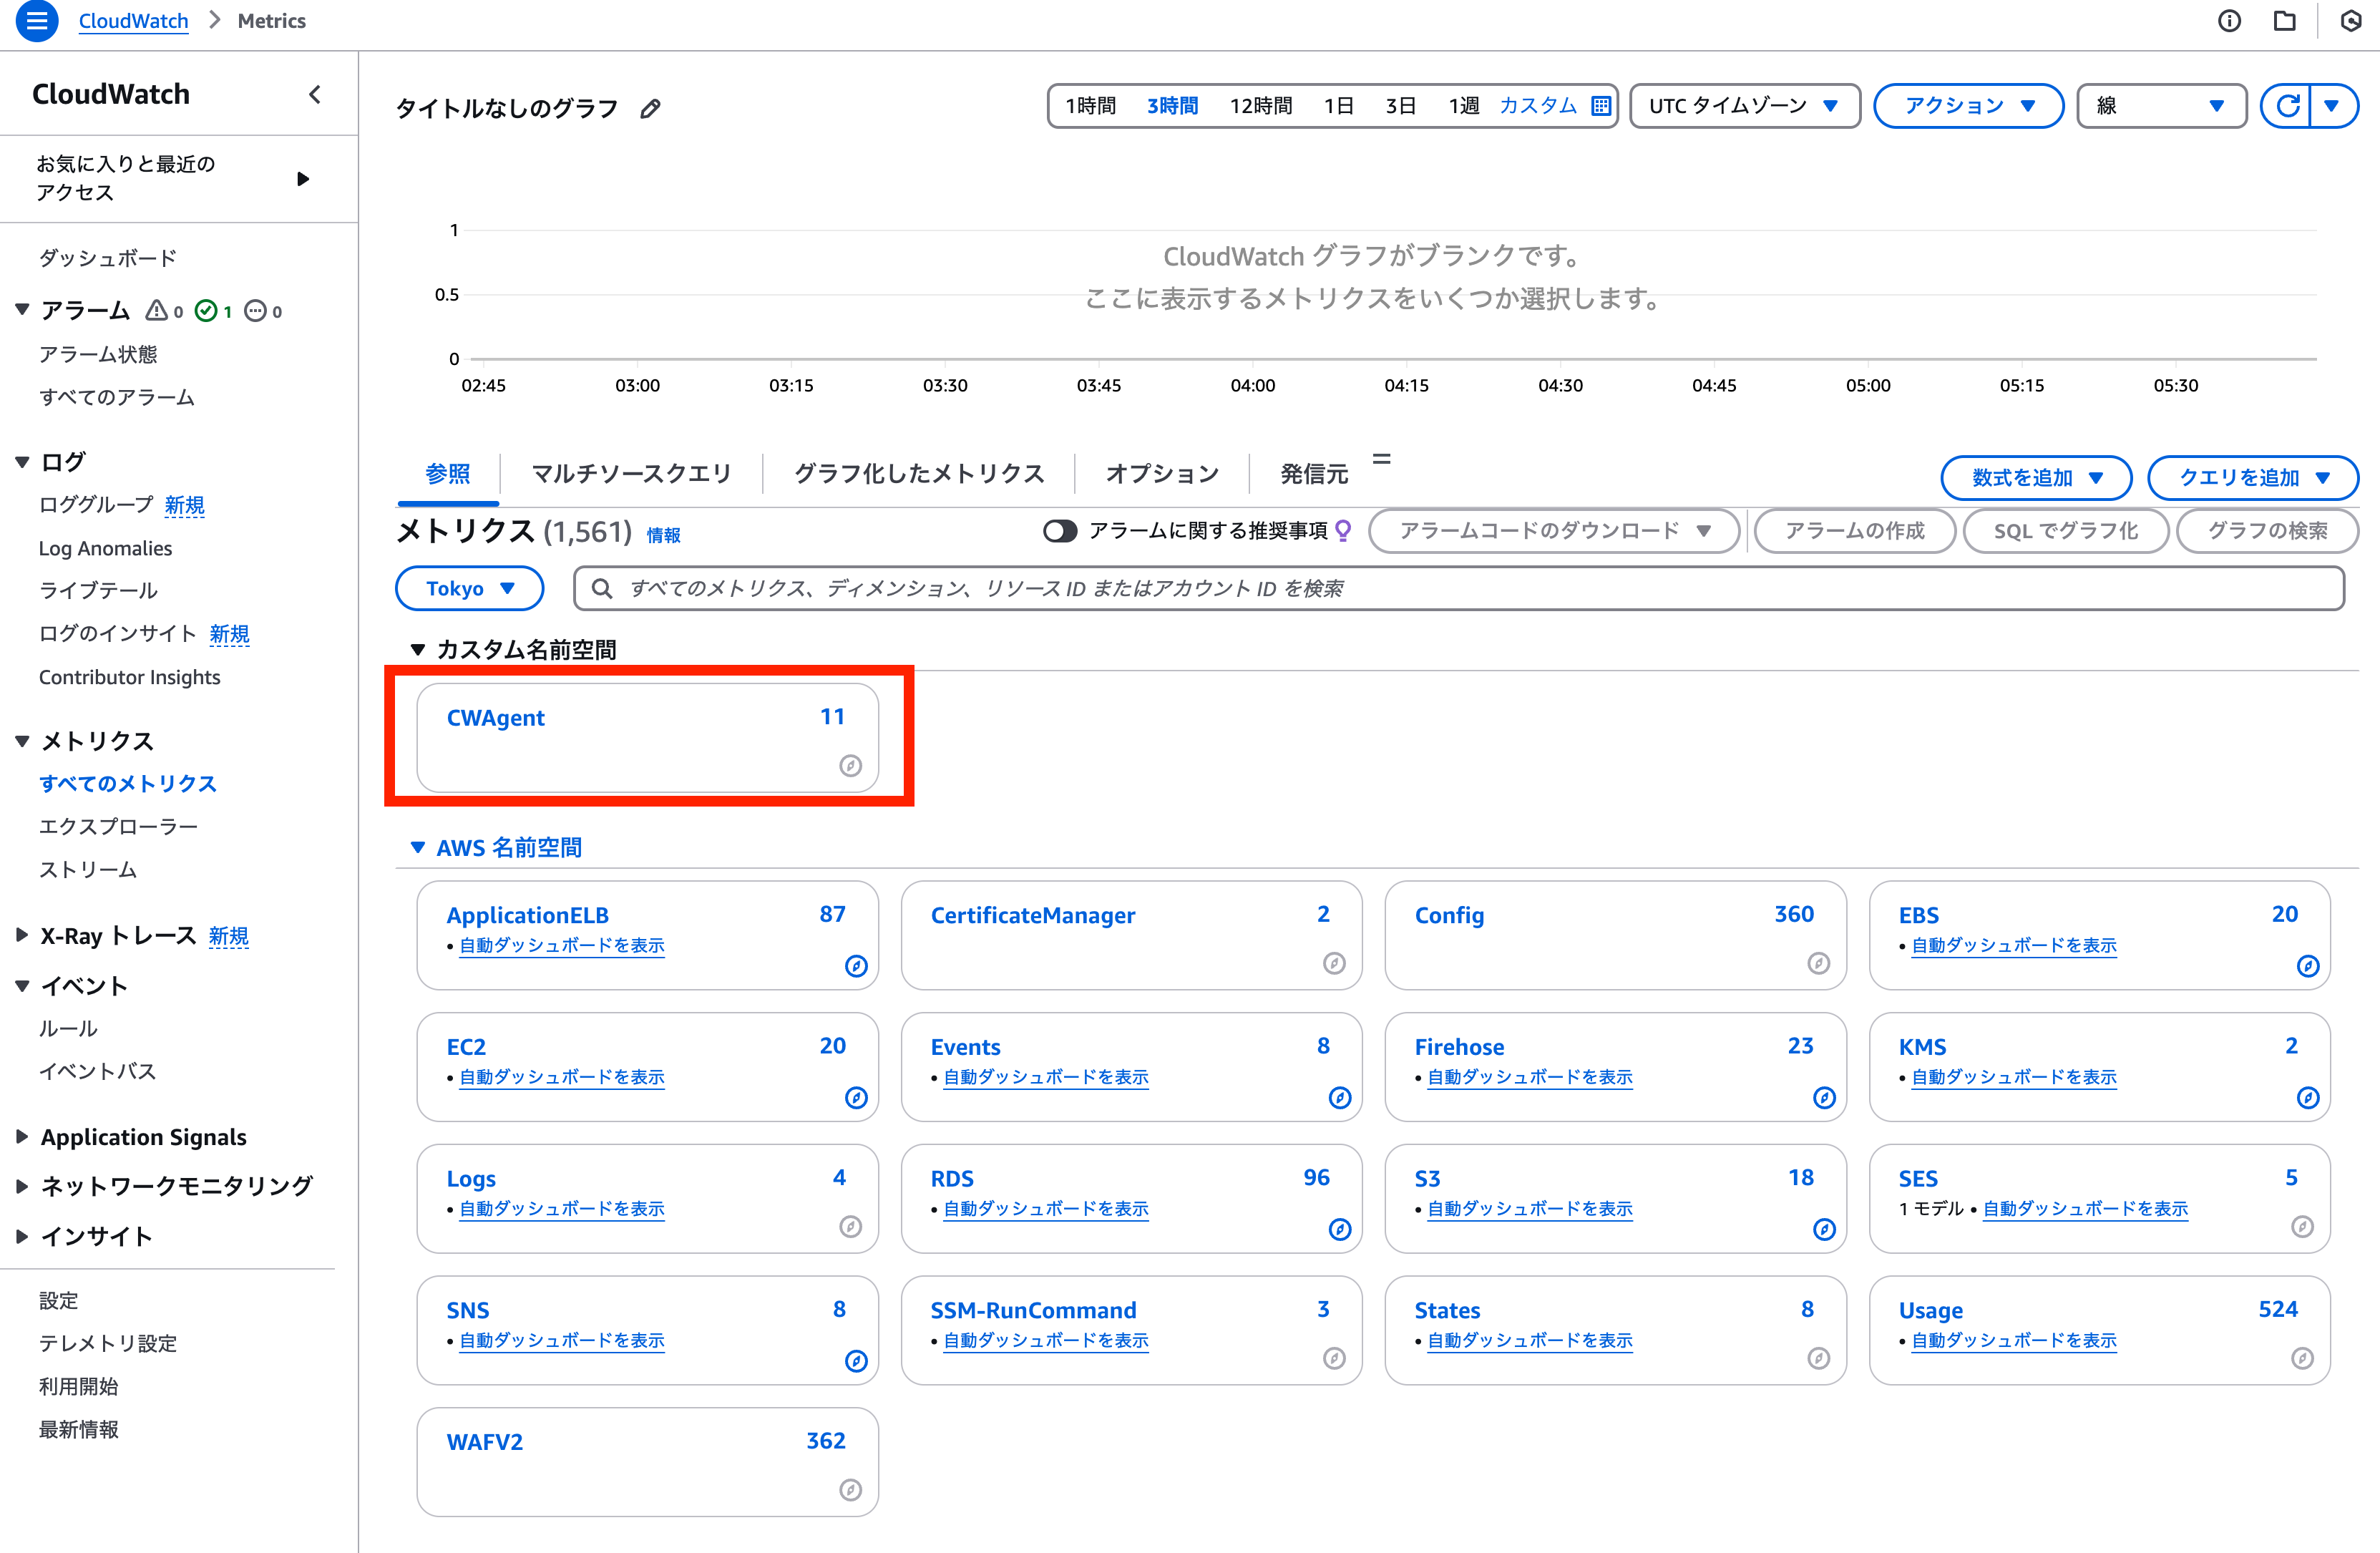2380x1553 pixels.
Task: Open テレメトリ設定 in the sidebar
Action: [108, 1343]
